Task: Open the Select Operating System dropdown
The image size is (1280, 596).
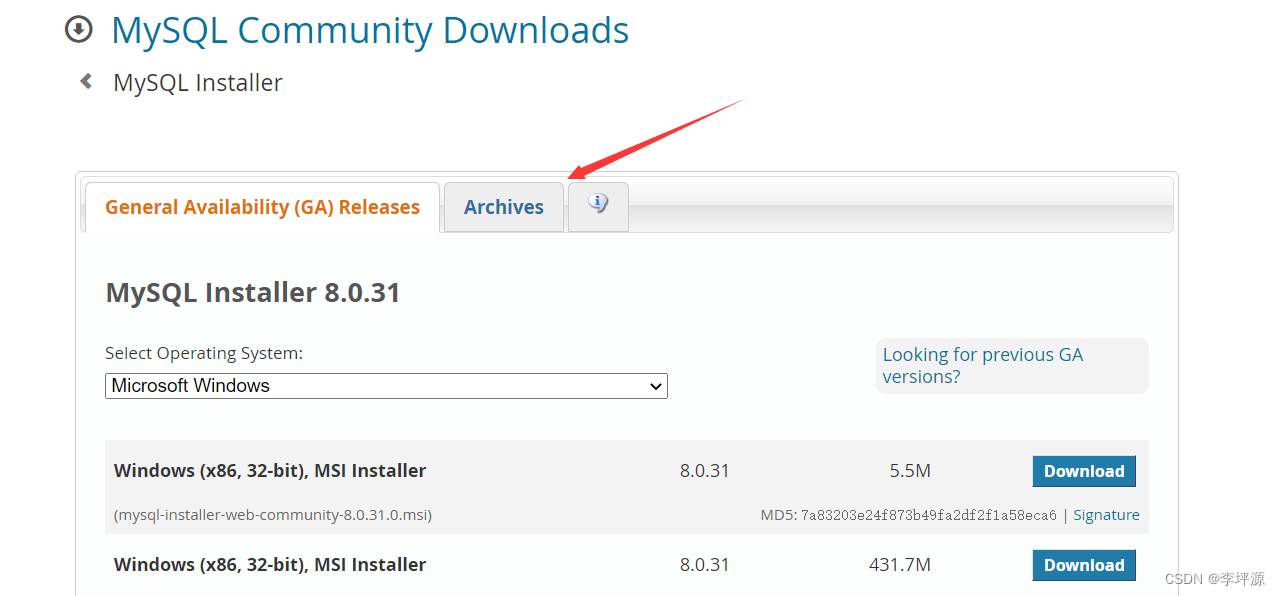Action: [x=386, y=386]
